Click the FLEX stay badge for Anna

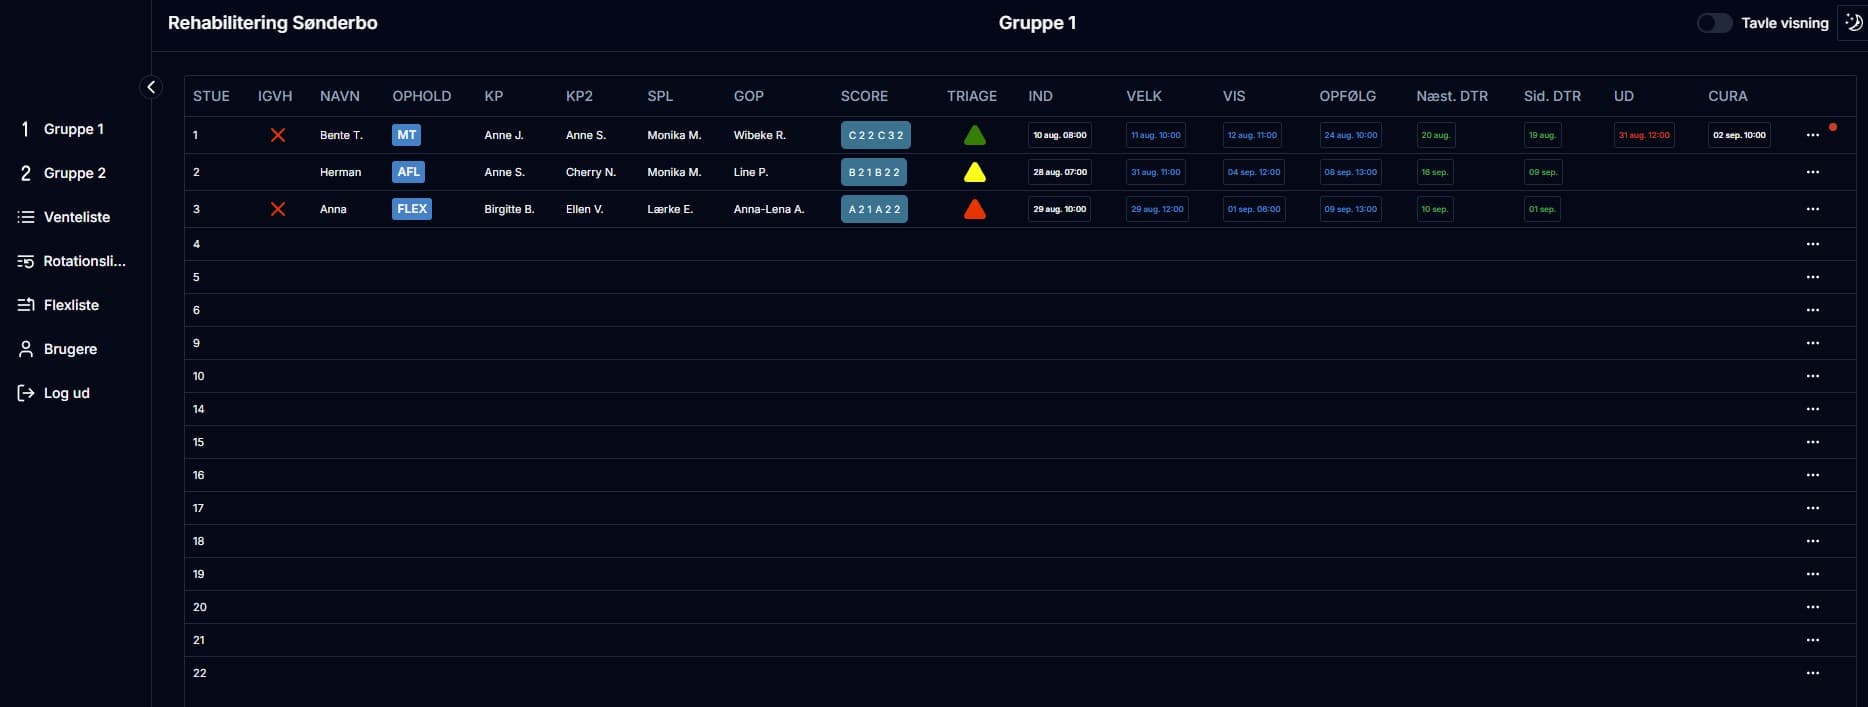pos(411,209)
